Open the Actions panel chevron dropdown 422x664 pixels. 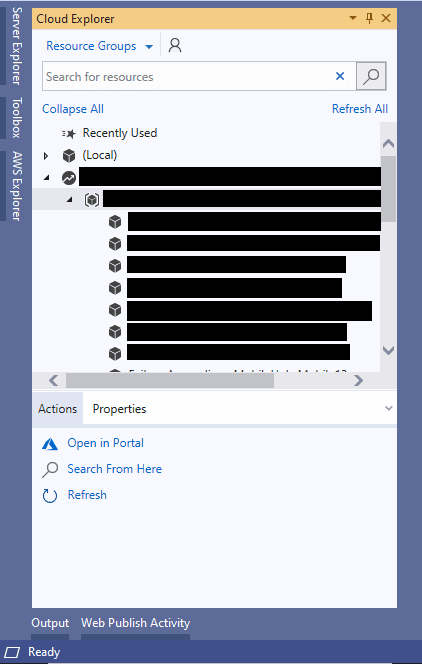[389, 408]
